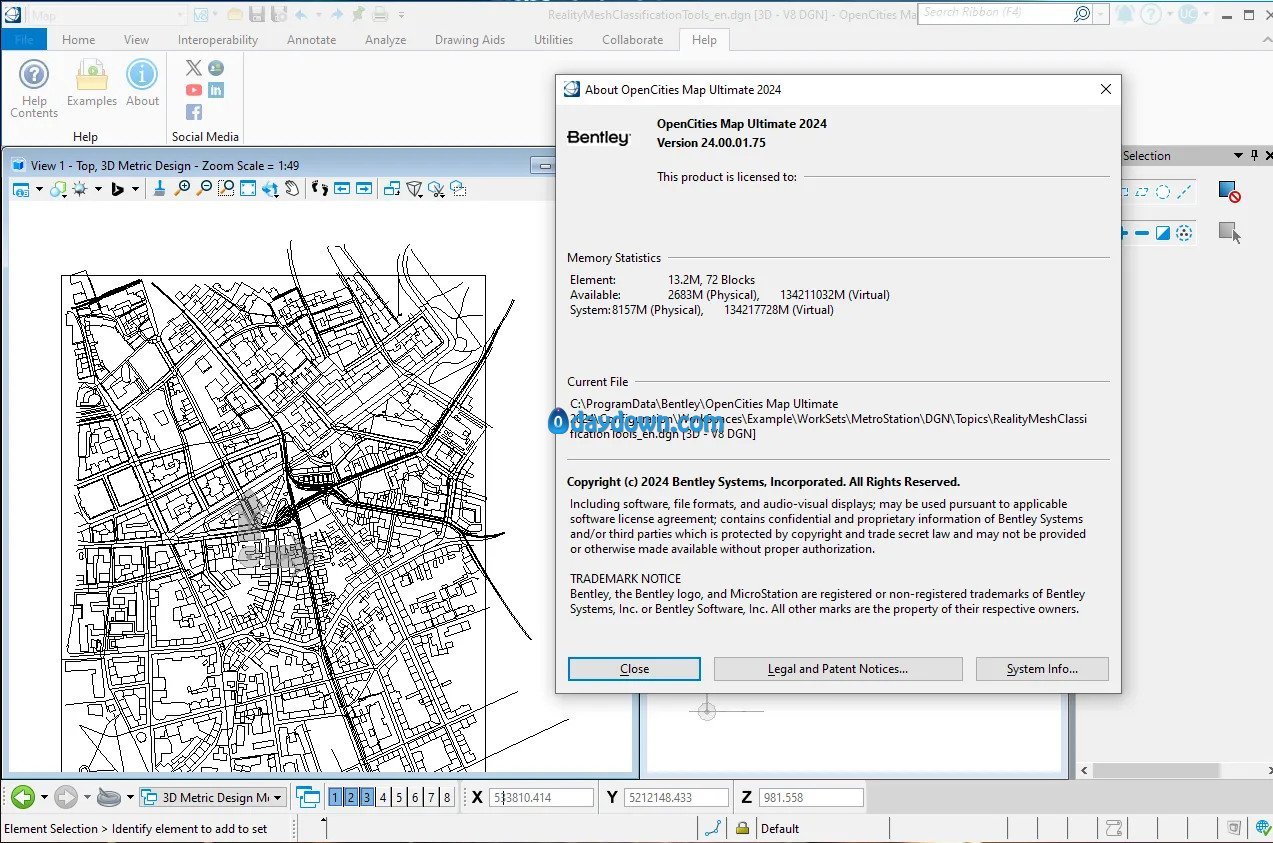Toggle view 8 in view toggles
The width and height of the screenshot is (1273, 843).
tap(447, 797)
